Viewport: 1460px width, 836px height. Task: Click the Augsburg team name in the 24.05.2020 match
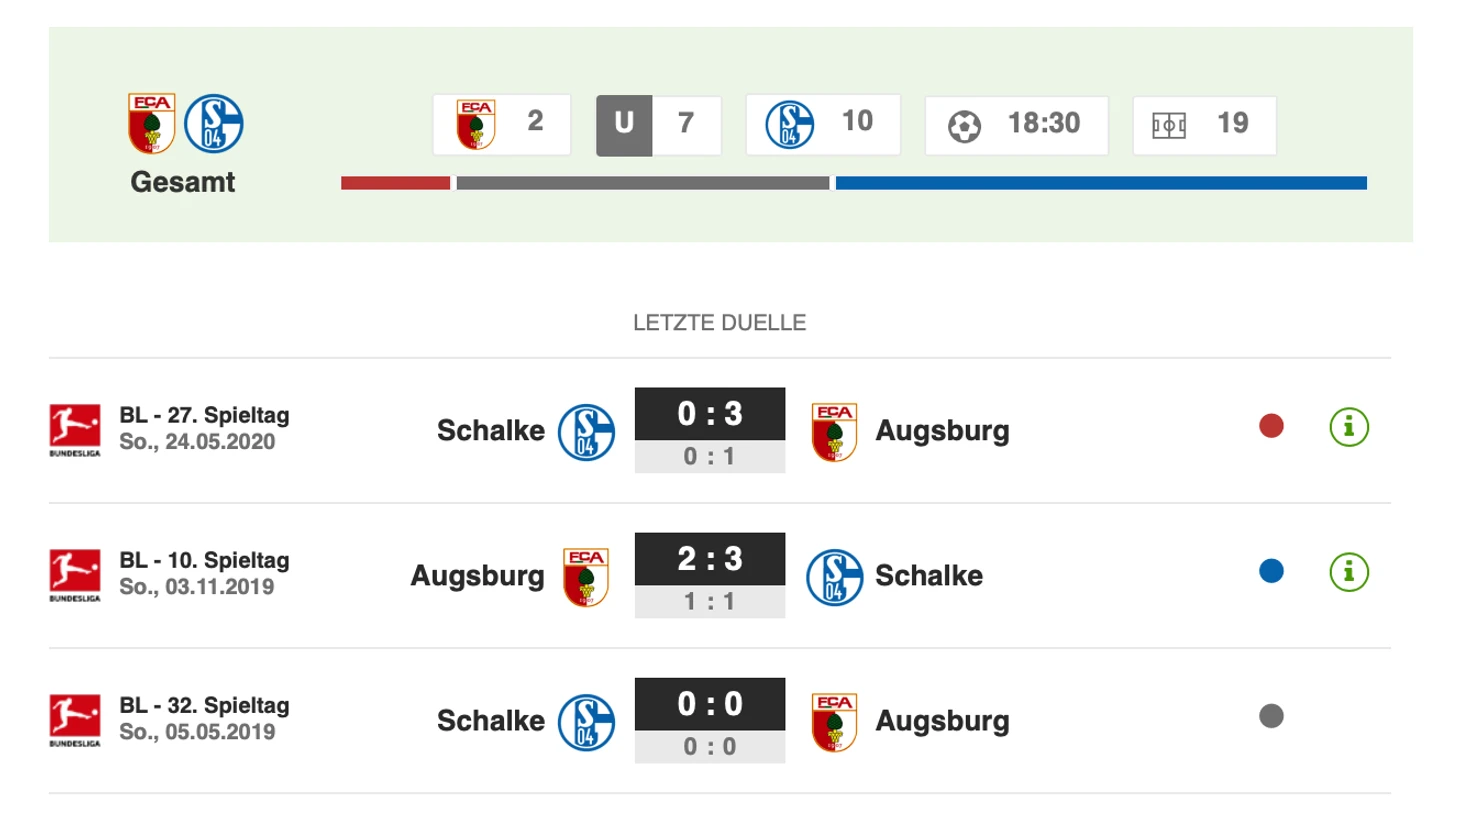(x=942, y=431)
